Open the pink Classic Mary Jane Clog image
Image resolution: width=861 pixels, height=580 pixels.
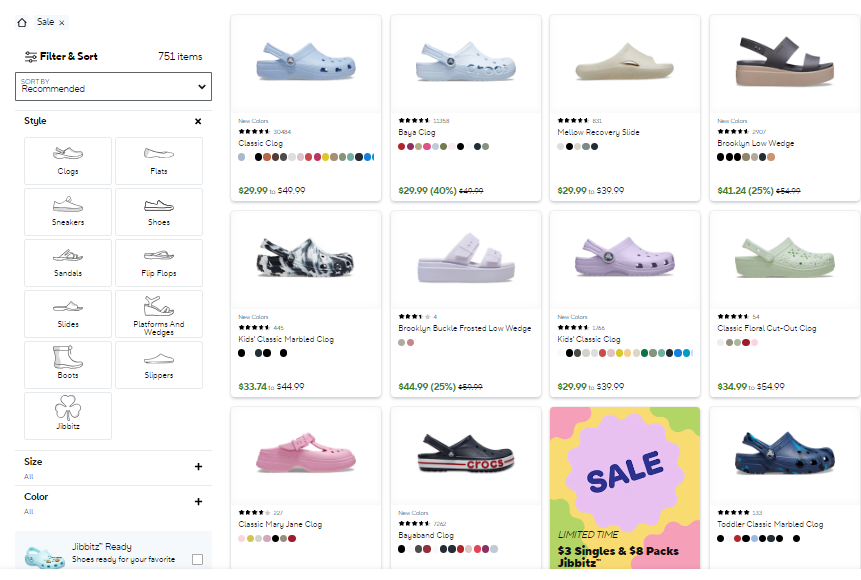point(306,455)
